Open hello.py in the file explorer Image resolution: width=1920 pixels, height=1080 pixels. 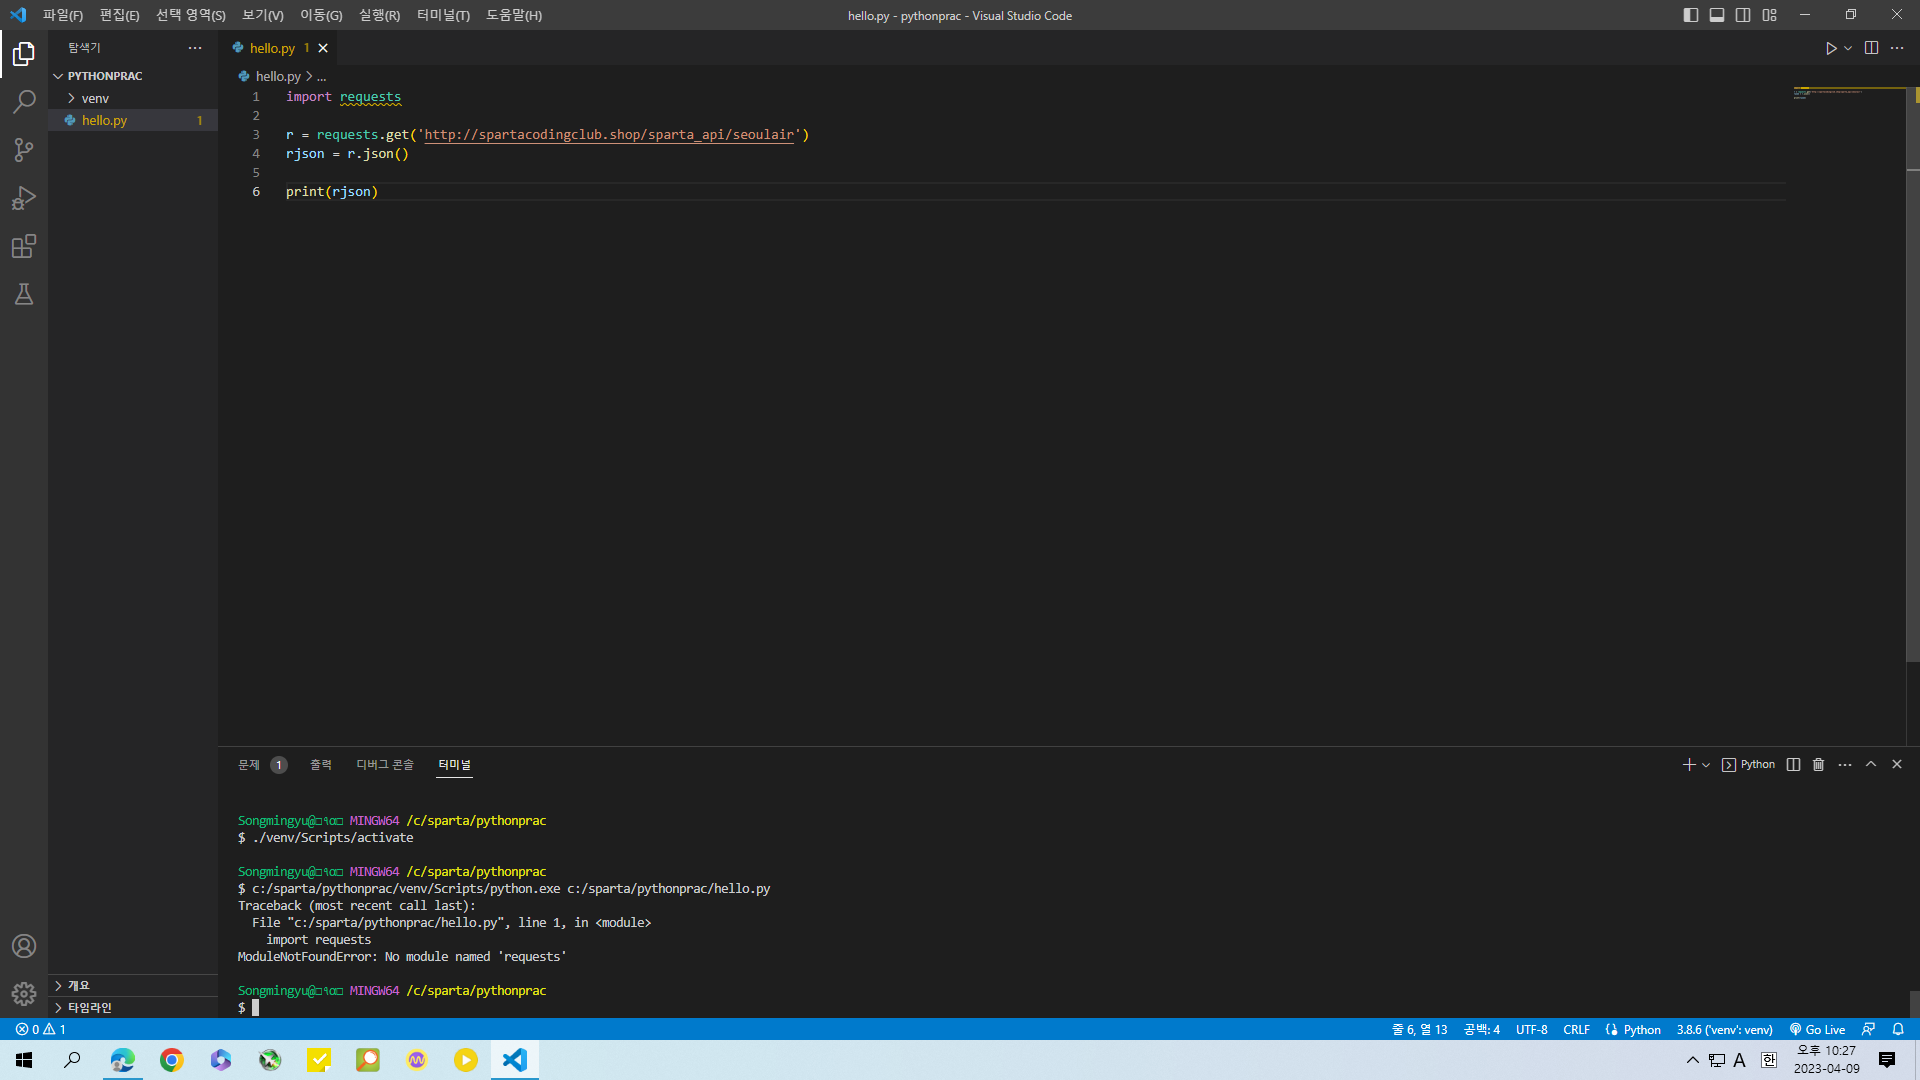133,120
